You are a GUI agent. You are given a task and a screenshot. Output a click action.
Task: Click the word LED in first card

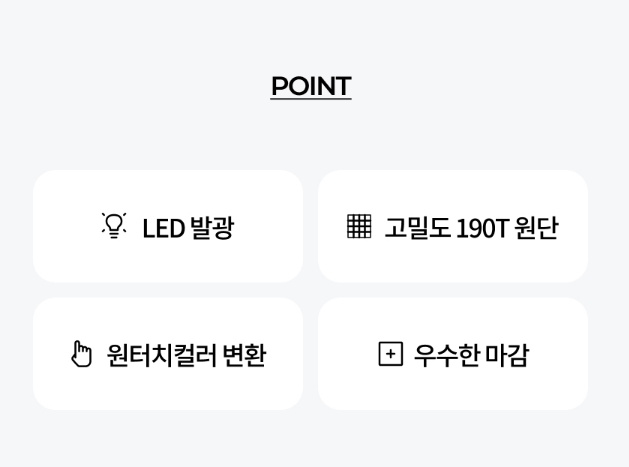163,228
